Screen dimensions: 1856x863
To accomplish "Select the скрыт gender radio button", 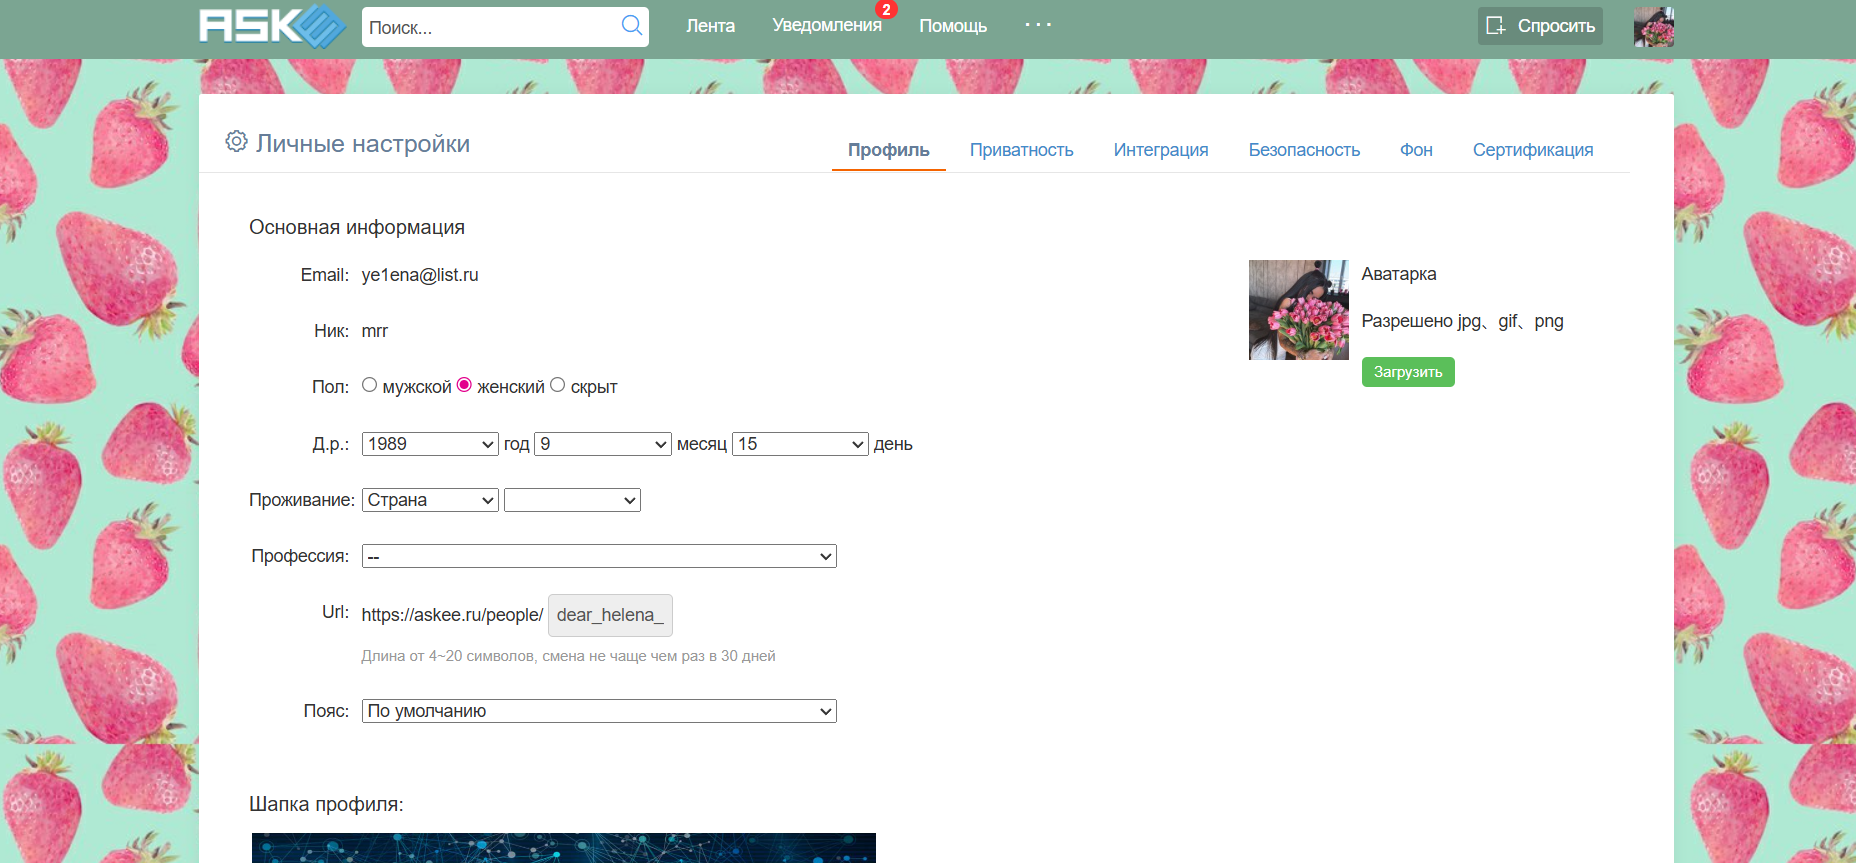I will click(558, 385).
